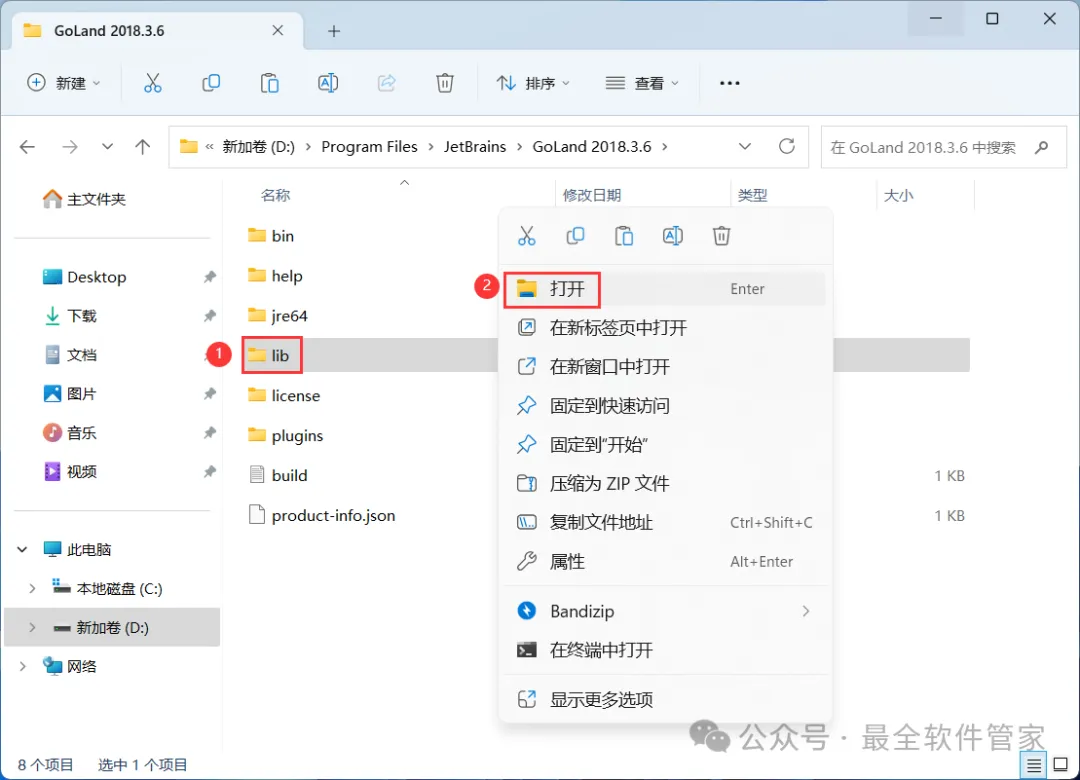This screenshot has height=780, width=1080.
Task: Select the jre64 folder
Action: [278, 316]
